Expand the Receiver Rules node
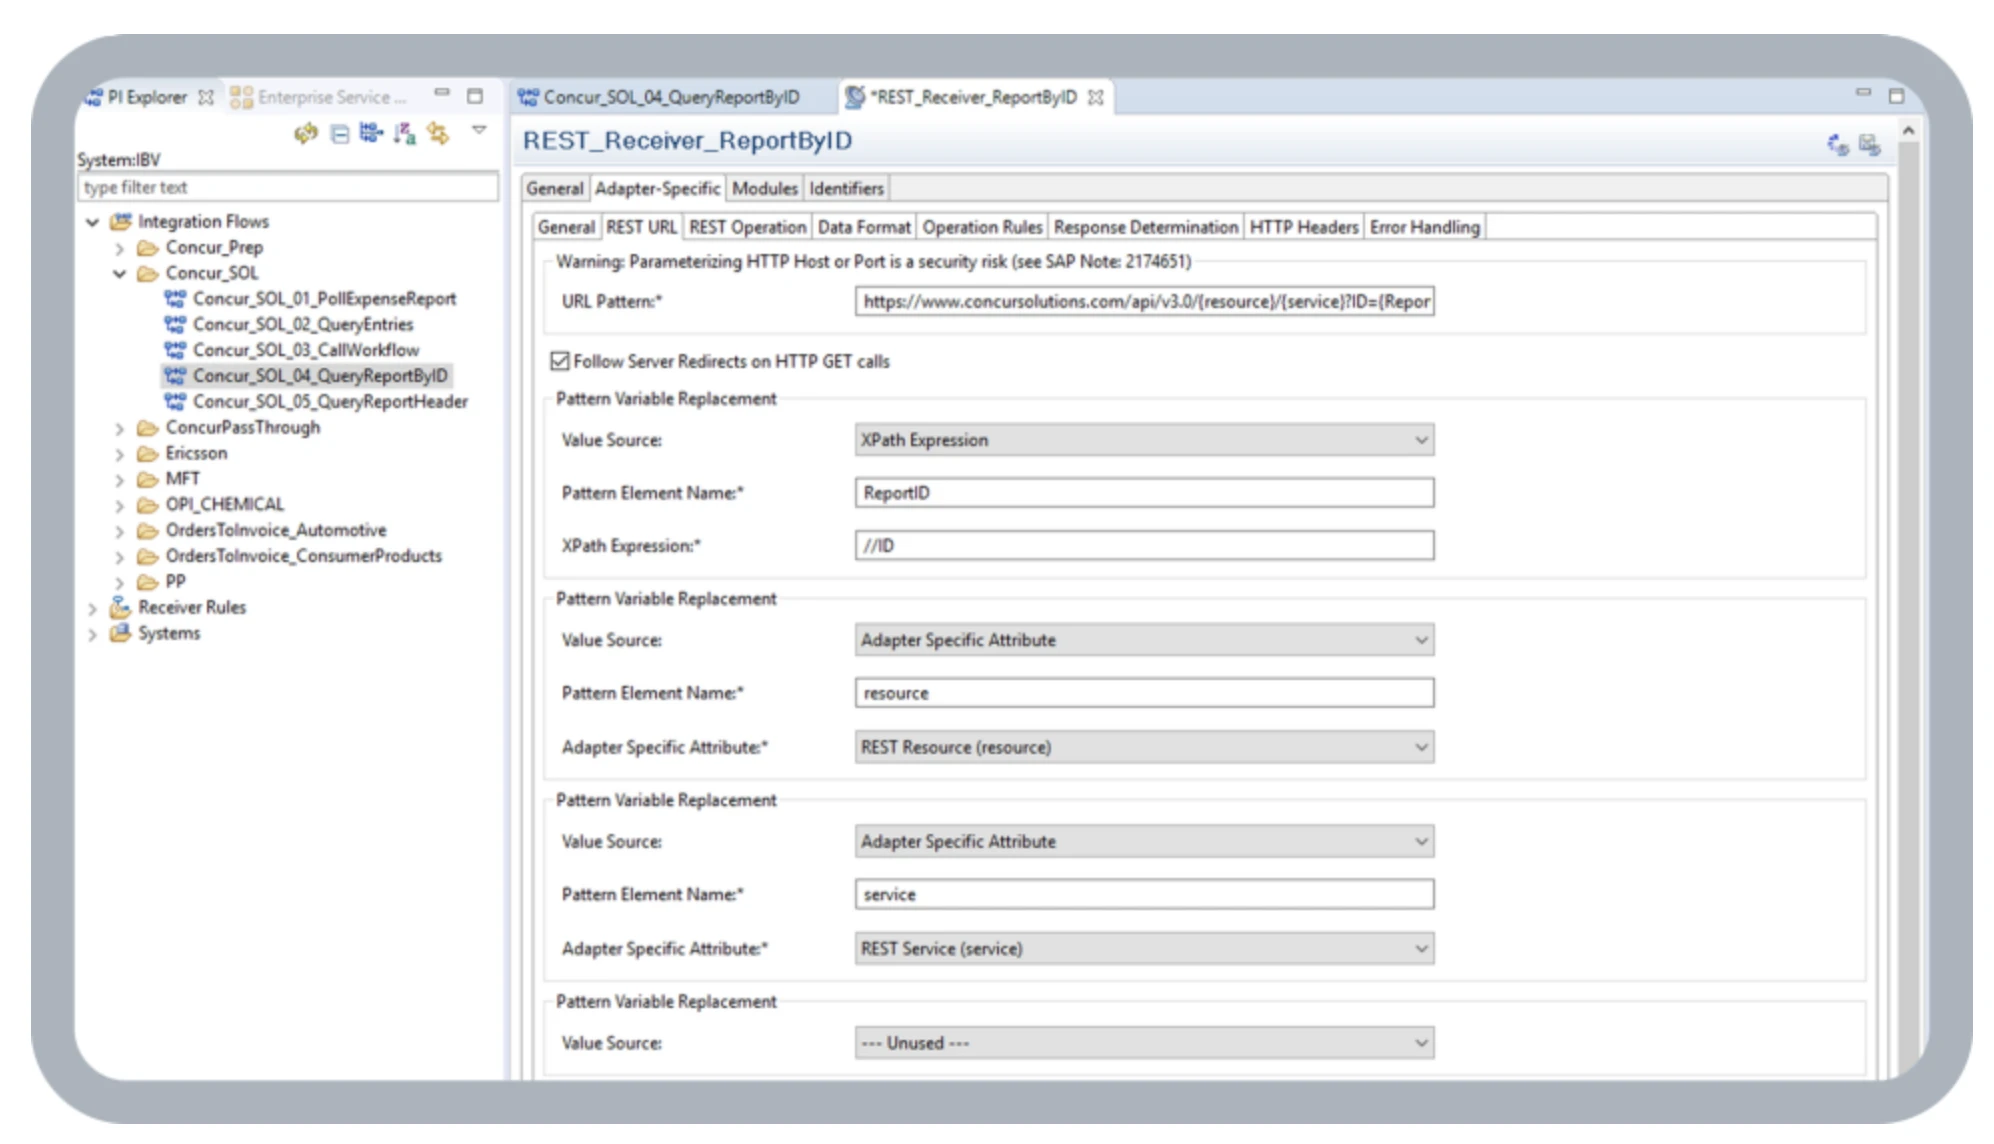 (x=92, y=608)
